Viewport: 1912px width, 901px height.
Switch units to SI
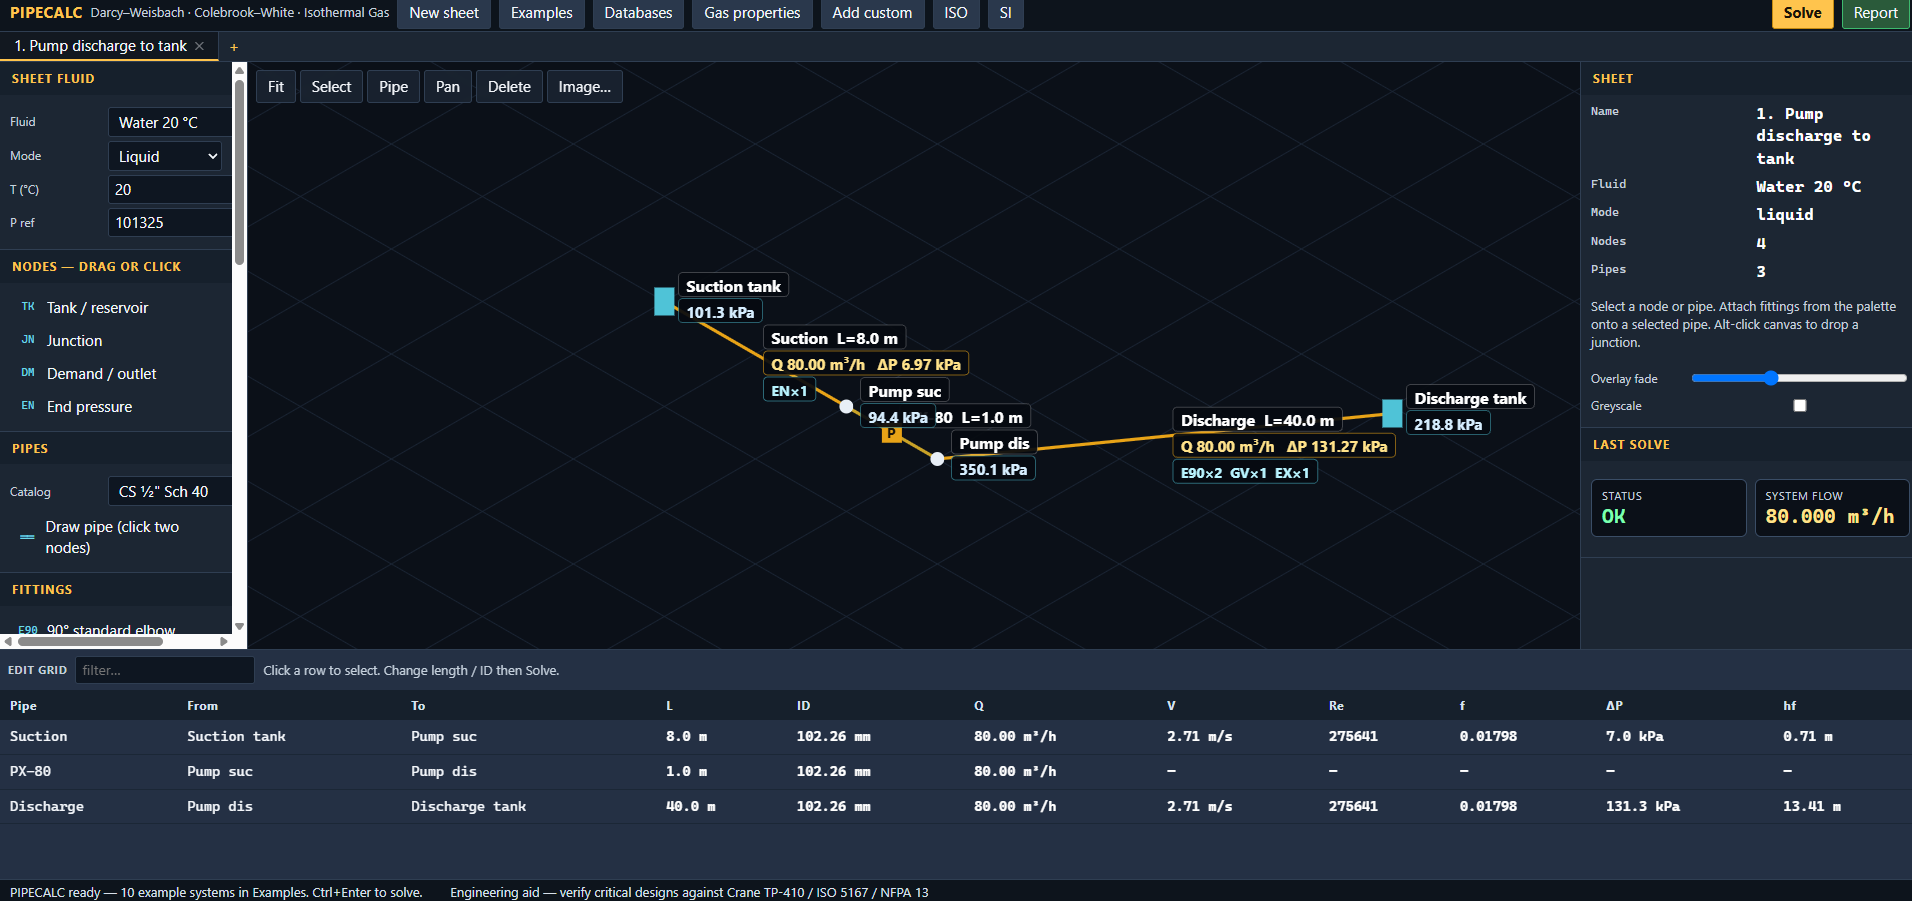tap(1005, 13)
